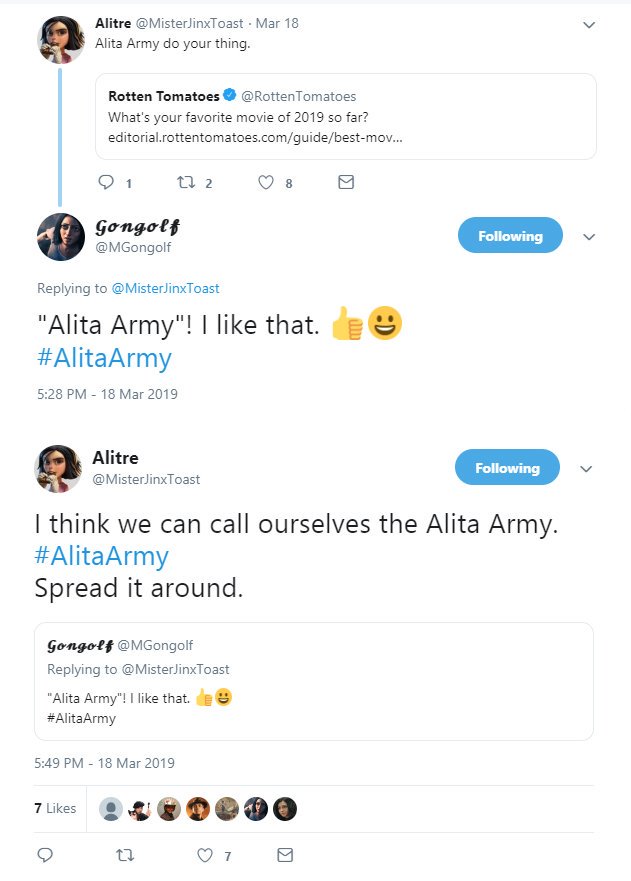This screenshot has height=881, width=631.
Task: Like the top tweet with 8 likes
Action: point(266,183)
